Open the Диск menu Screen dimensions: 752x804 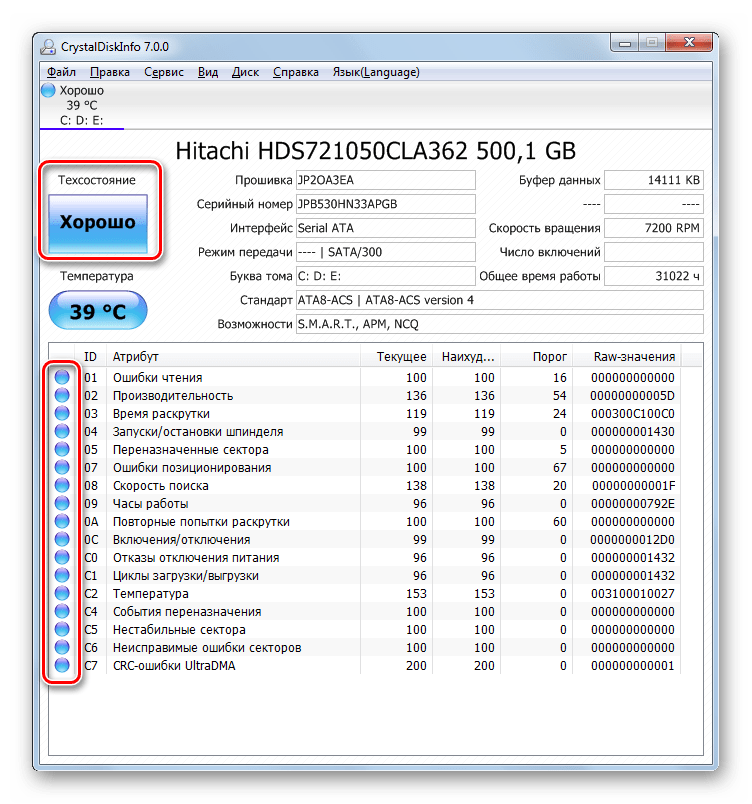coord(245,72)
